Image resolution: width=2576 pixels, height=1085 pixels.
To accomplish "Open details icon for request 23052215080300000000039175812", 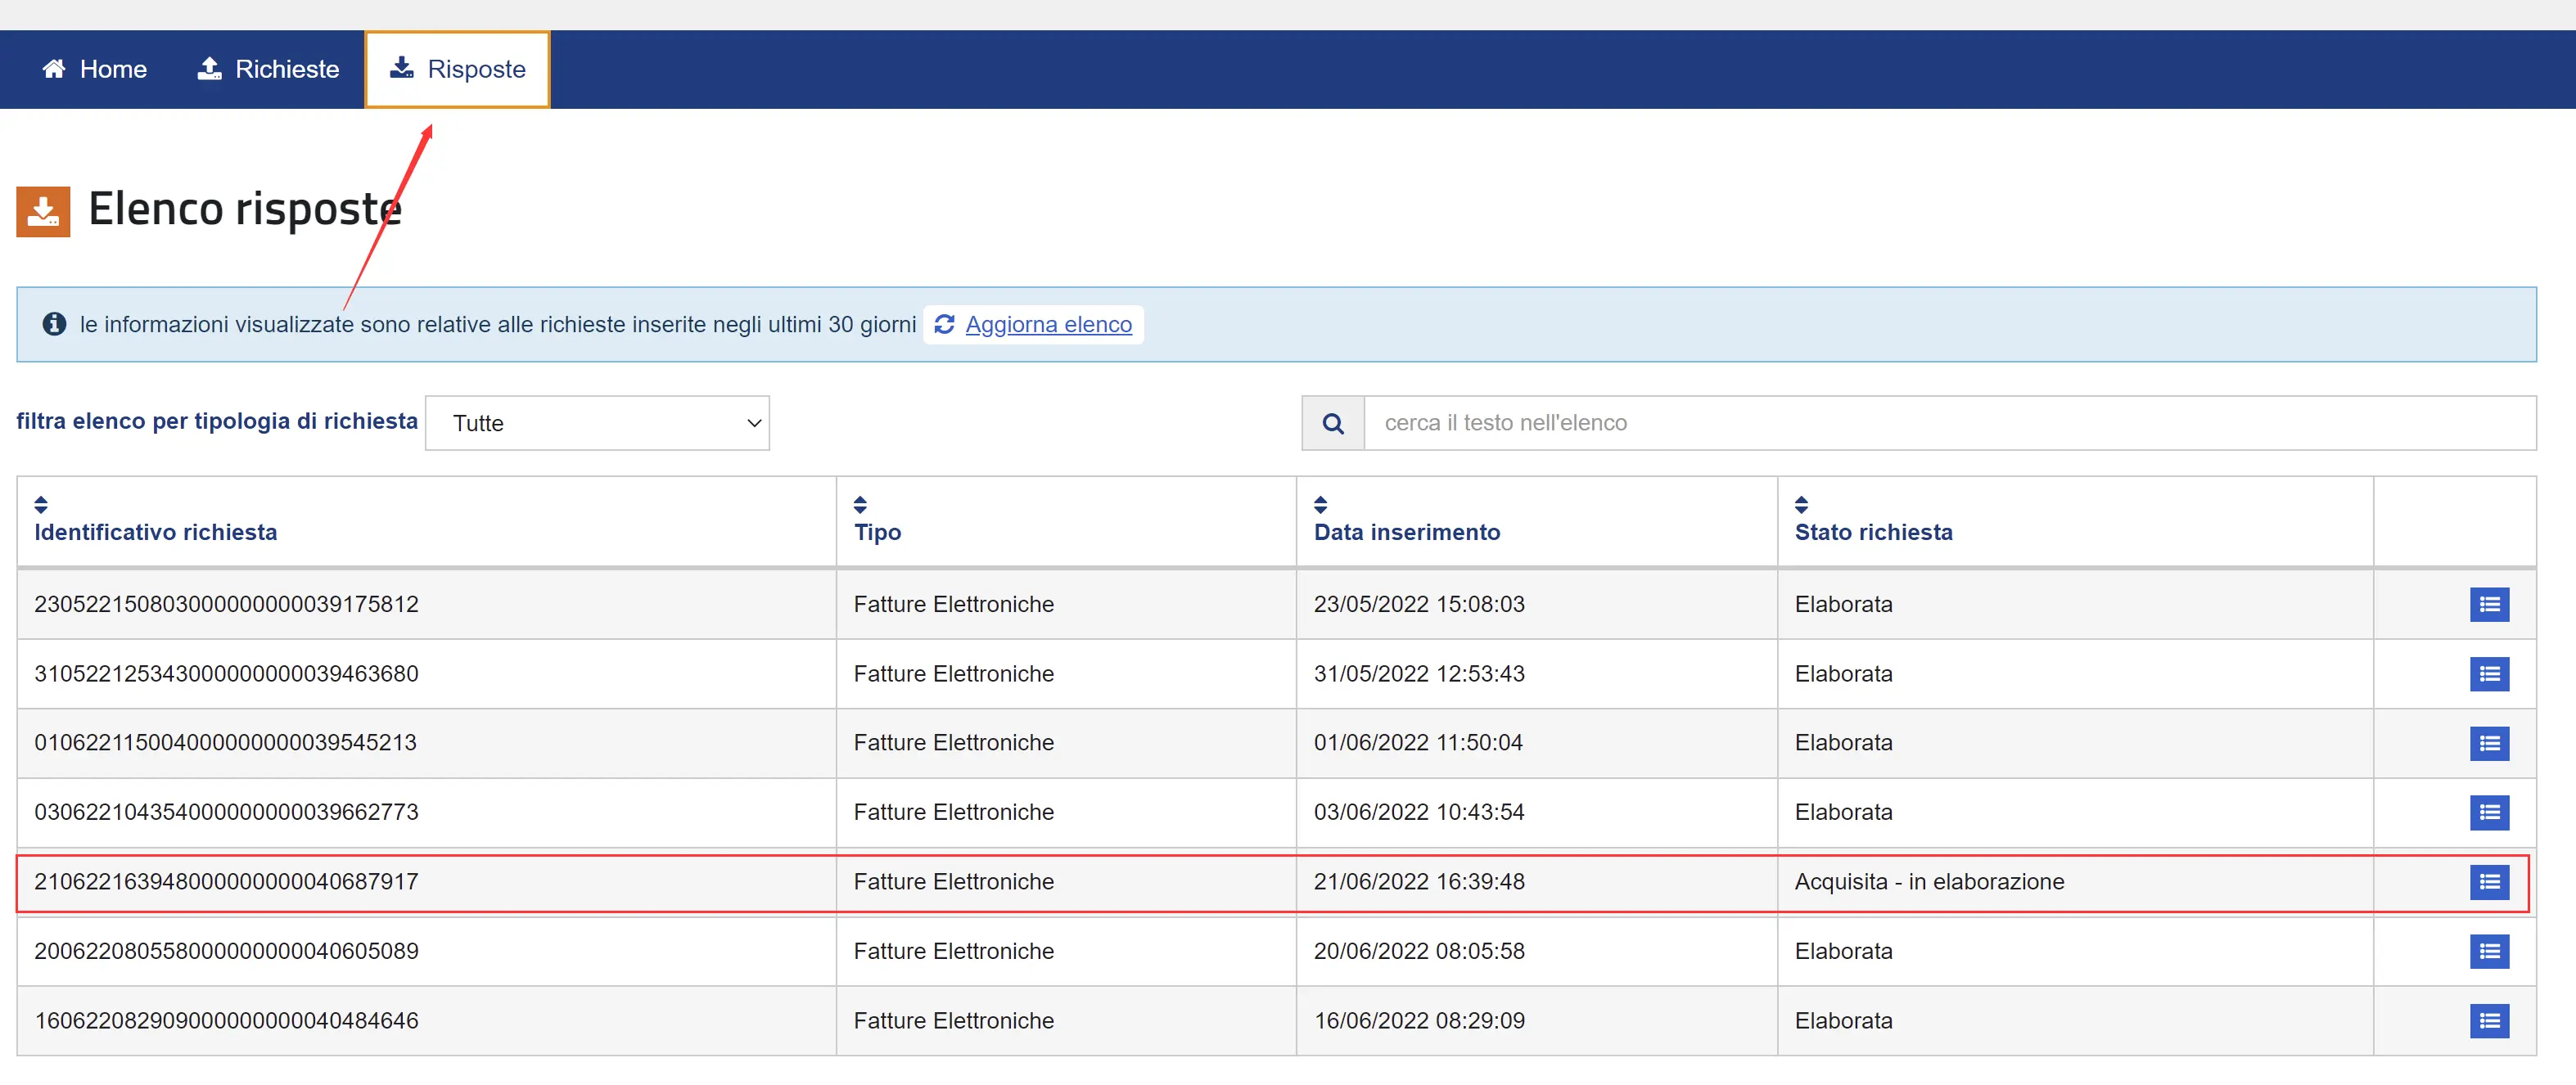I will tap(2488, 604).
